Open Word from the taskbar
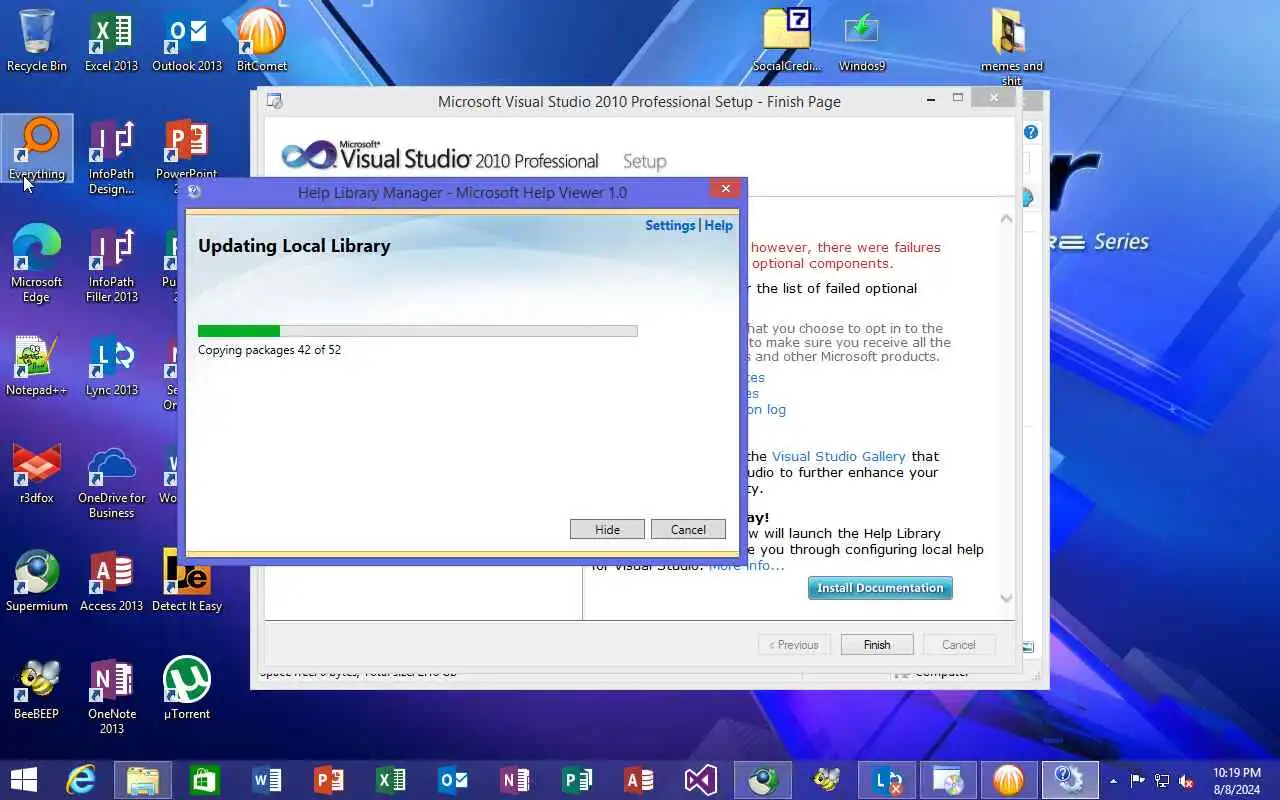This screenshot has height=800, width=1280. pyautogui.click(x=267, y=780)
